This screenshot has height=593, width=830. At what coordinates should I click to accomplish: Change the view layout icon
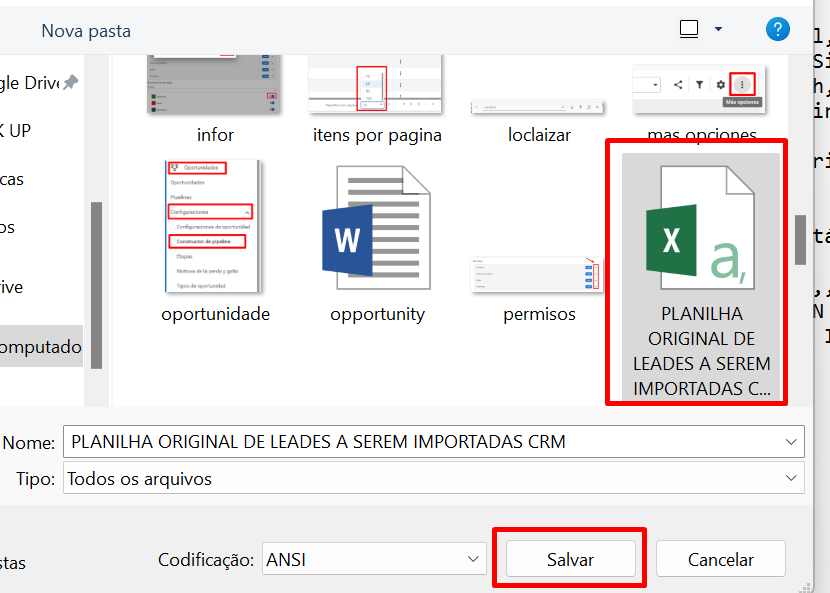coord(689,29)
